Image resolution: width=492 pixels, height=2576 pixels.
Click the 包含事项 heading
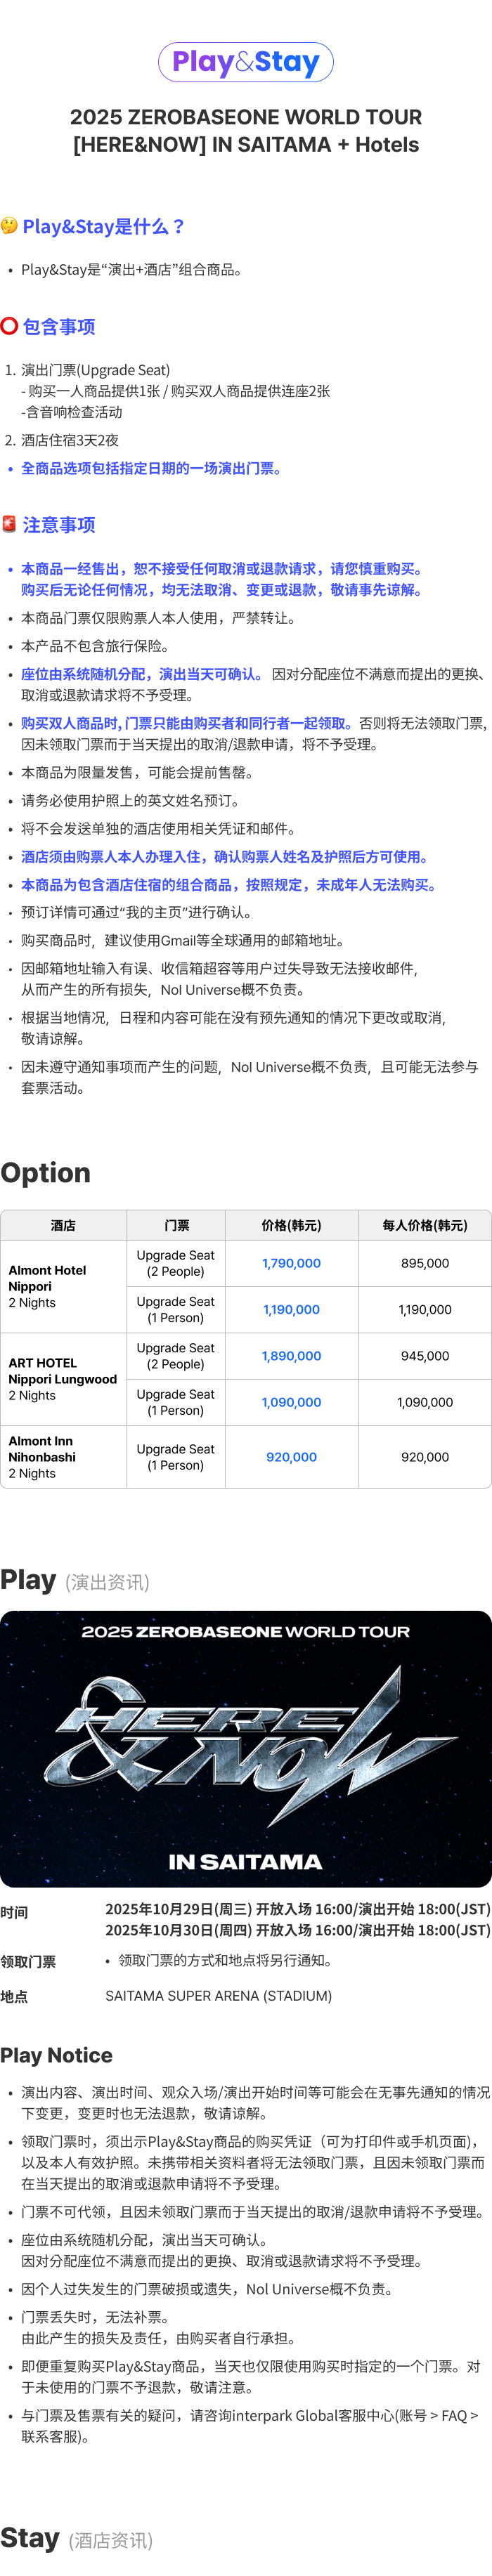(59, 327)
